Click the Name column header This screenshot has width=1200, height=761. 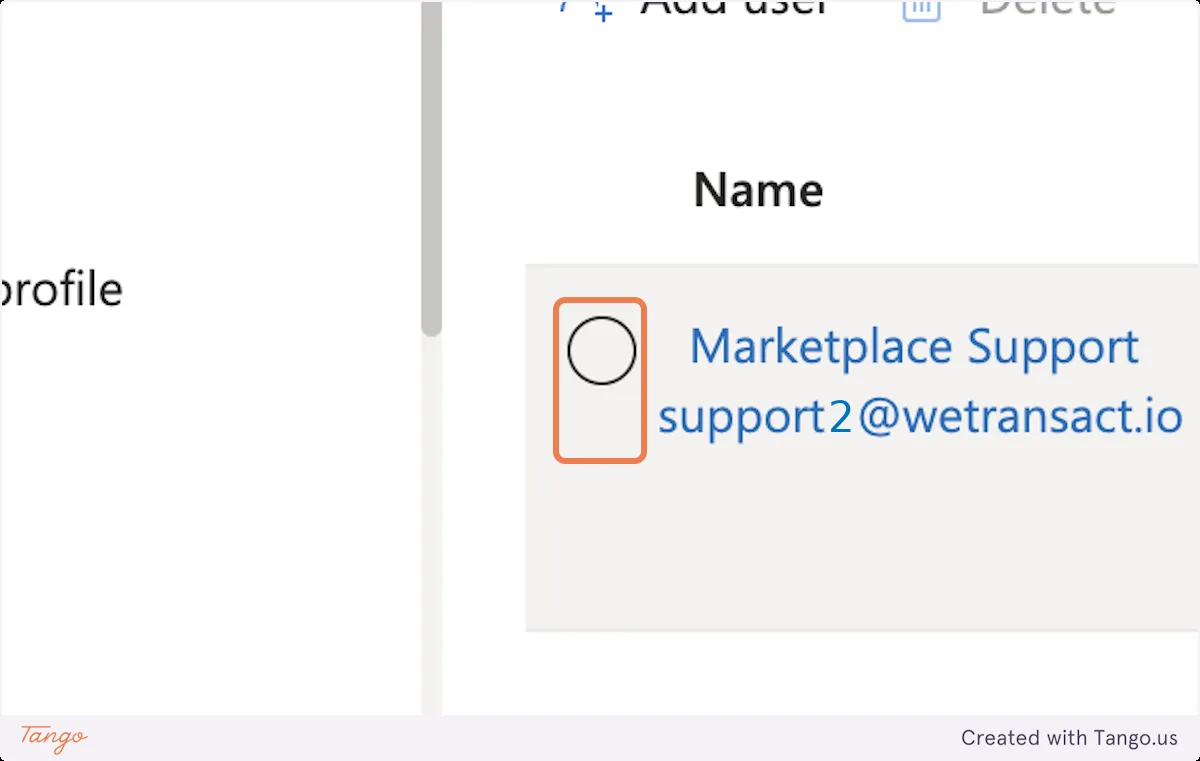pos(758,190)
